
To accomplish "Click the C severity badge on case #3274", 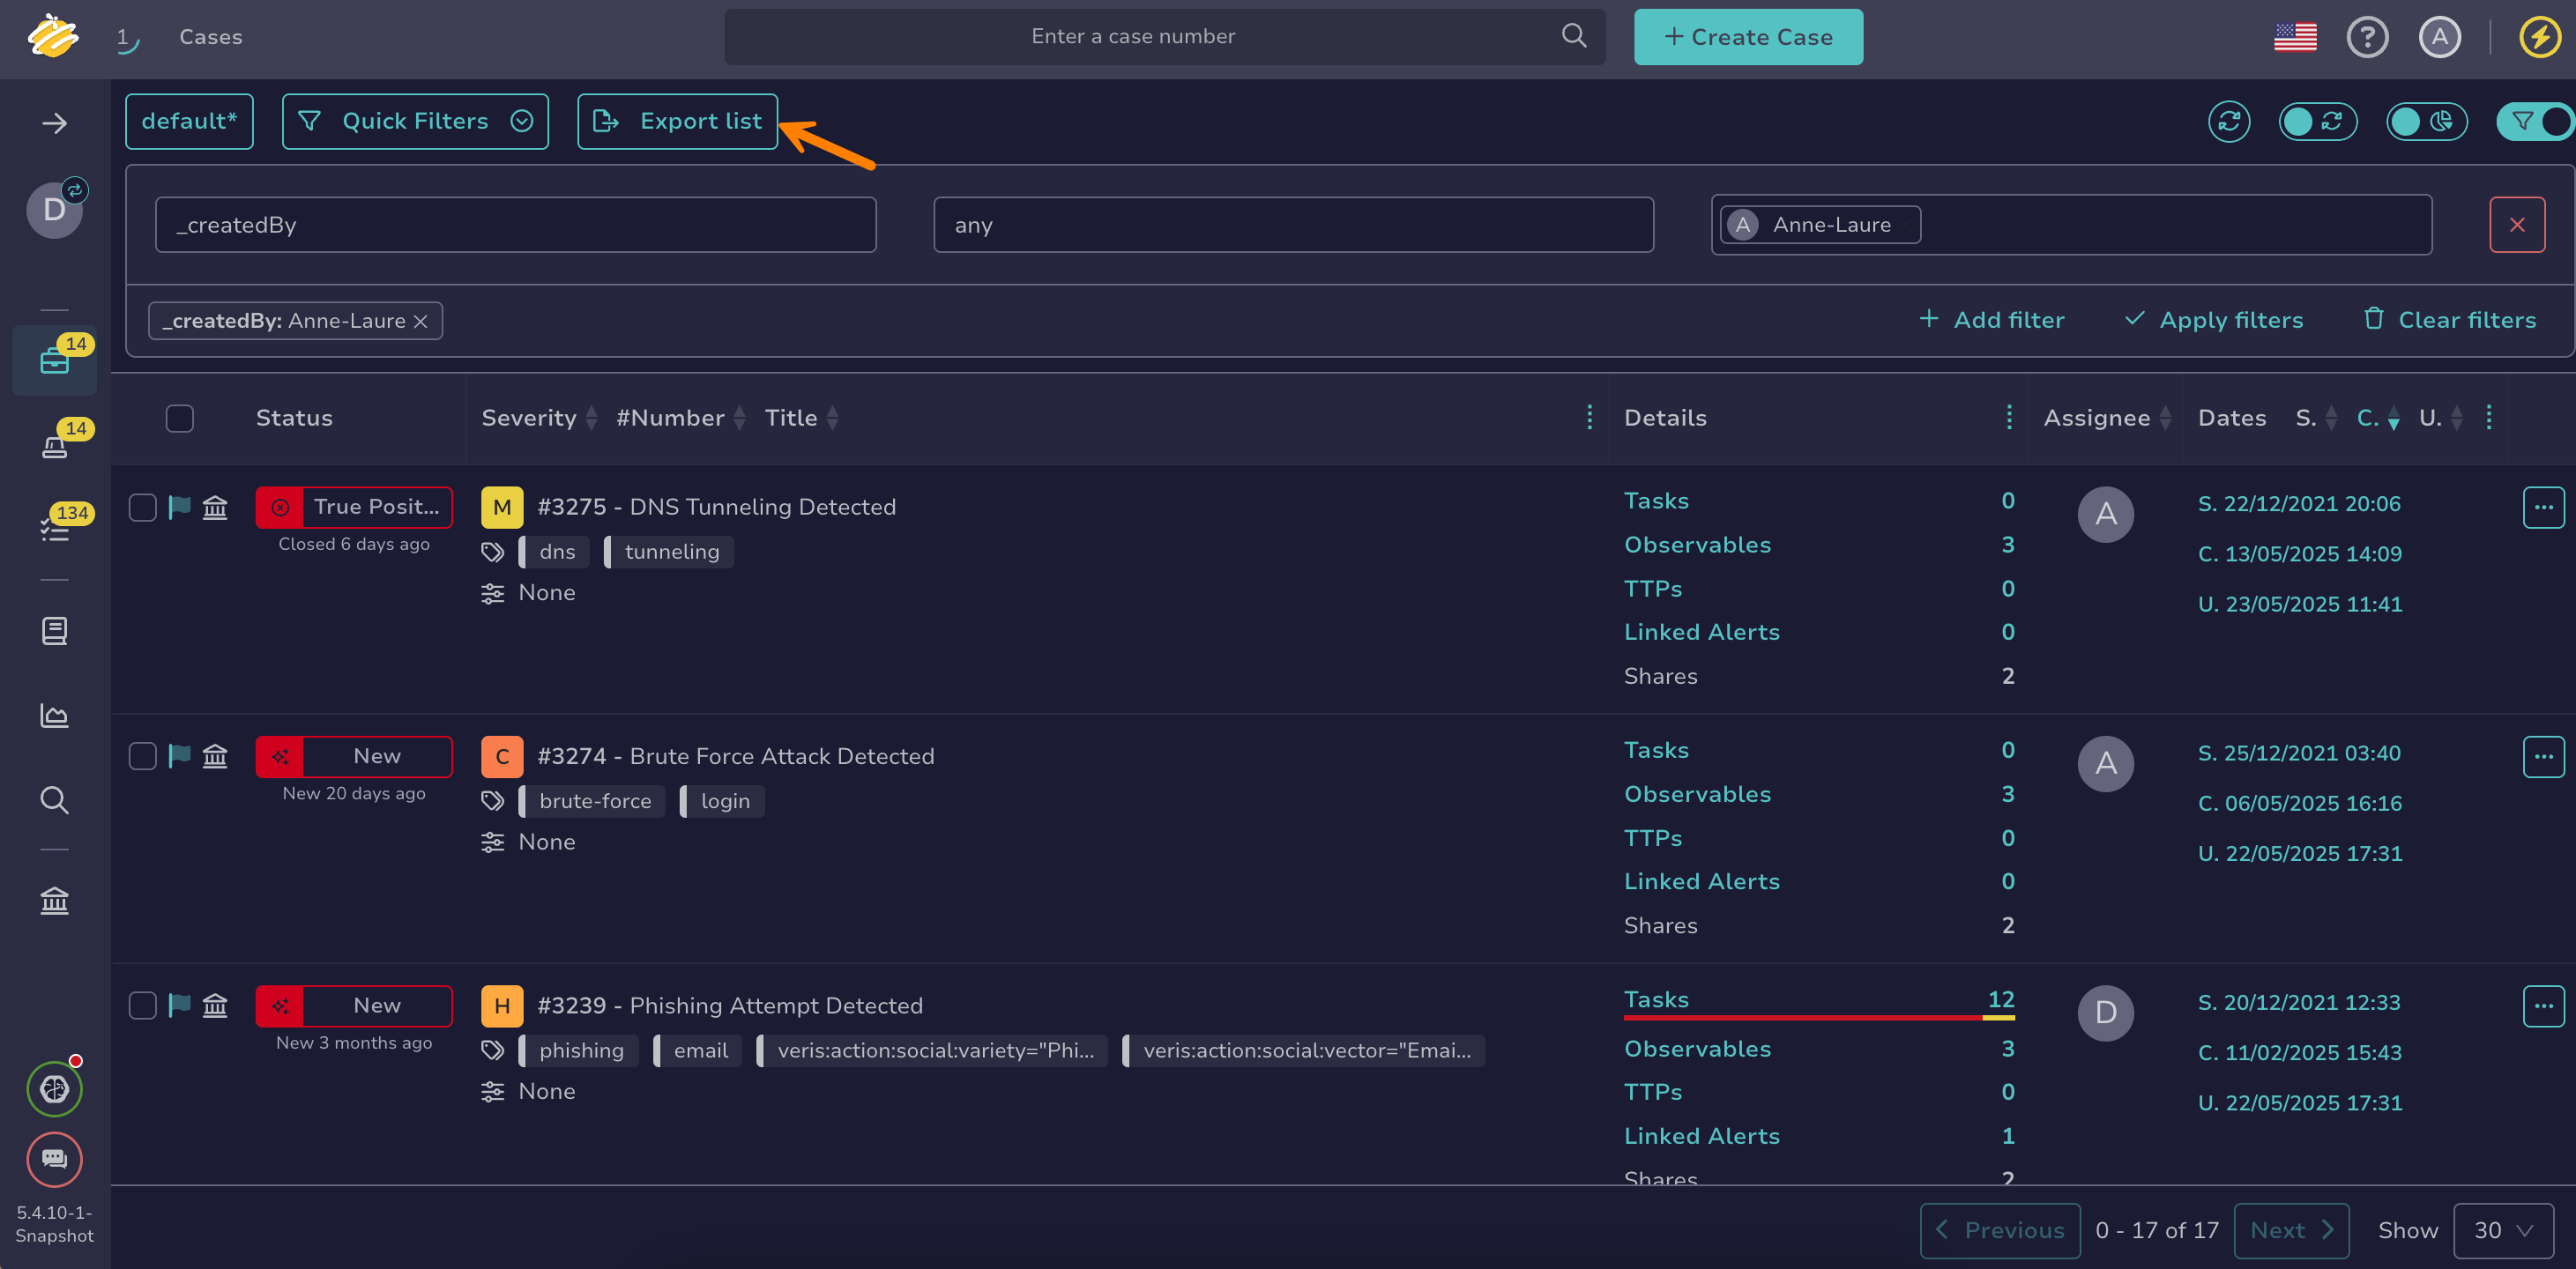I will click(501, 756).
